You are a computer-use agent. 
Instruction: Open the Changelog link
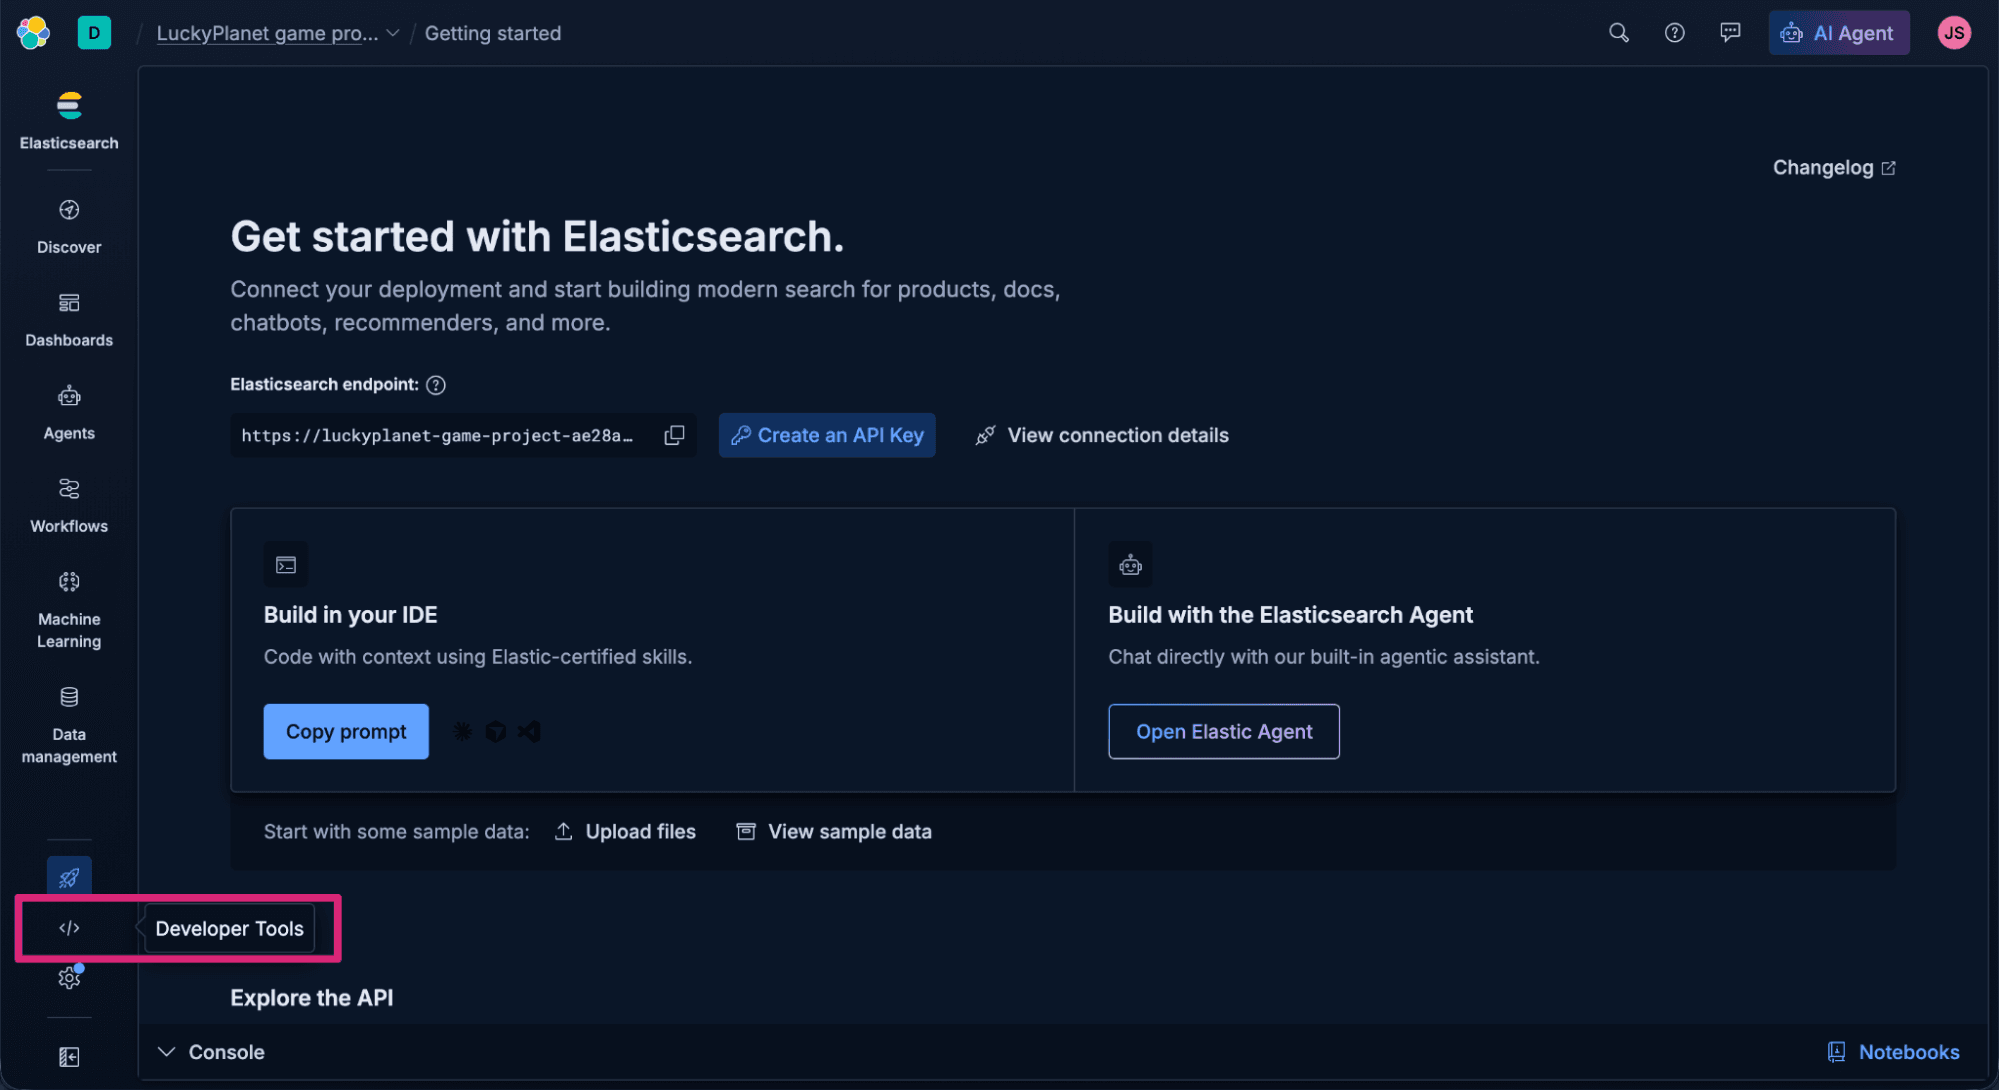(1834, 168)
